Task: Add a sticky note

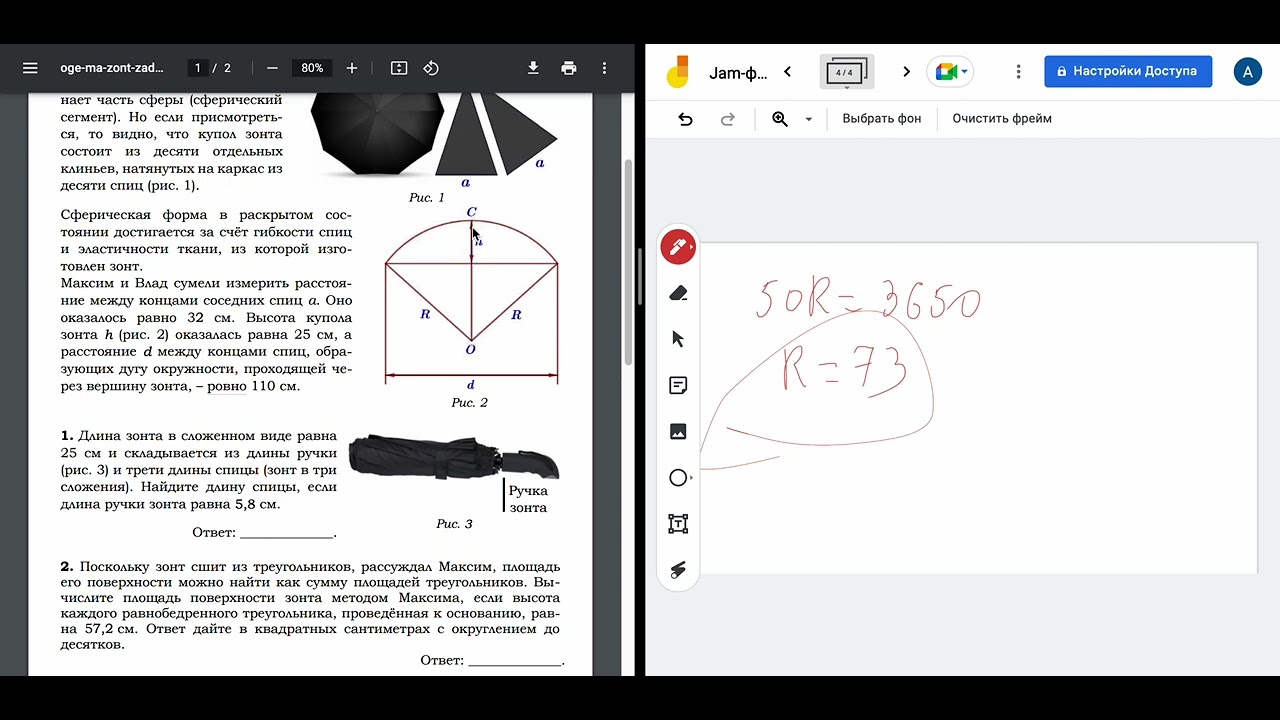Action: pos(678,385)
